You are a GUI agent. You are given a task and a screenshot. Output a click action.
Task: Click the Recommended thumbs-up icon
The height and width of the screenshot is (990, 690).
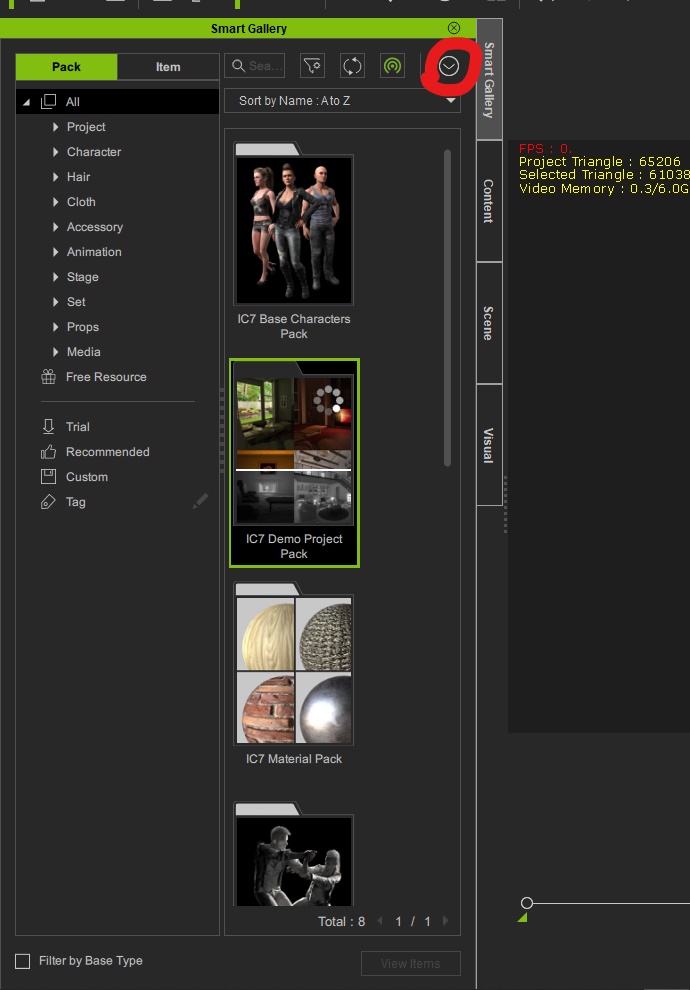coord(48,452)
